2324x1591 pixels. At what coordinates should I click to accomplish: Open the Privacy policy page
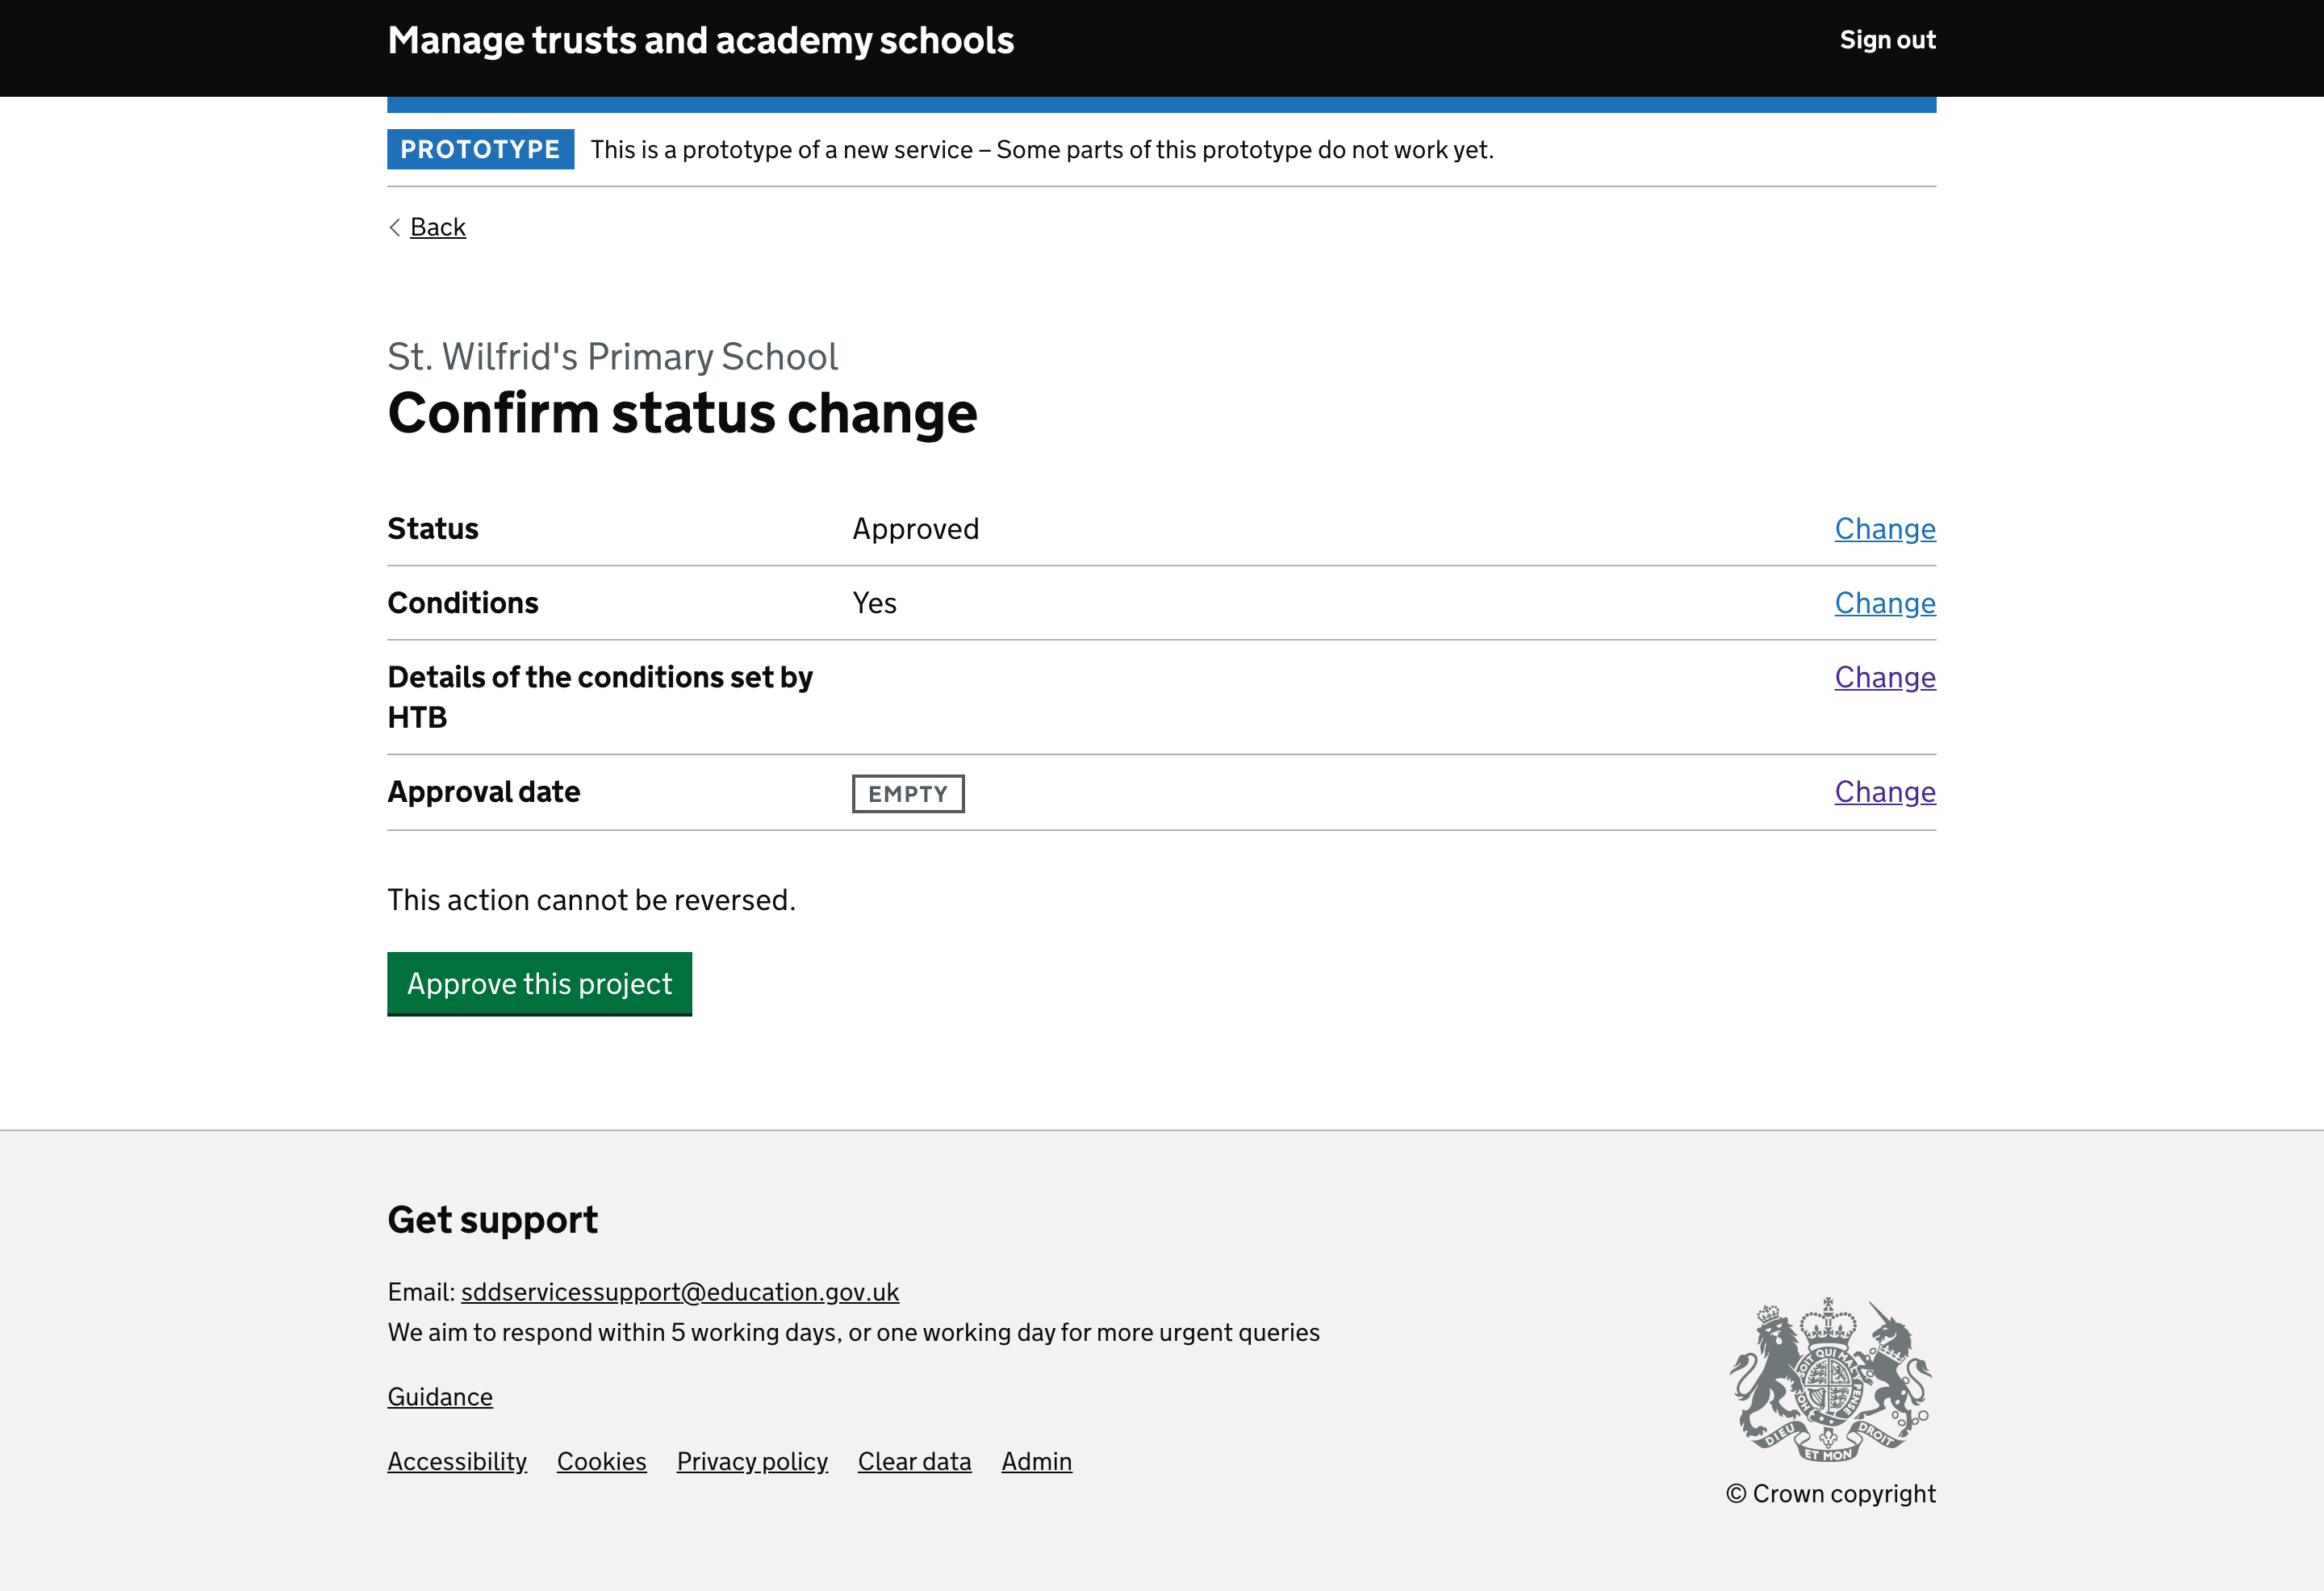[x=750, y=1460]
